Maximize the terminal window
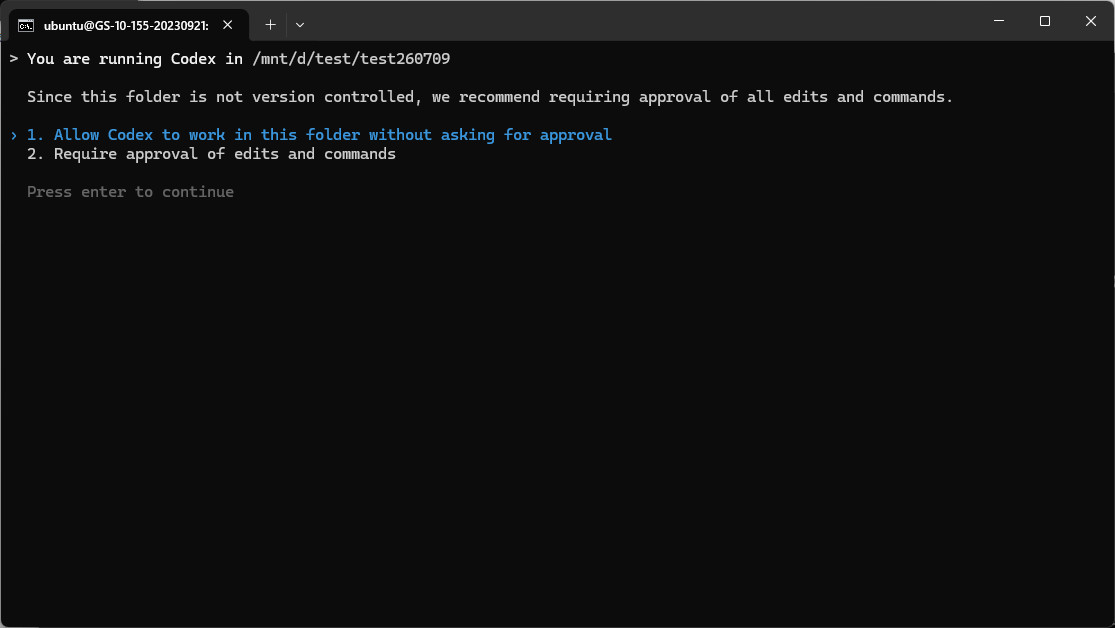The image size is (1115, 628). click(x=1045, y=21)
